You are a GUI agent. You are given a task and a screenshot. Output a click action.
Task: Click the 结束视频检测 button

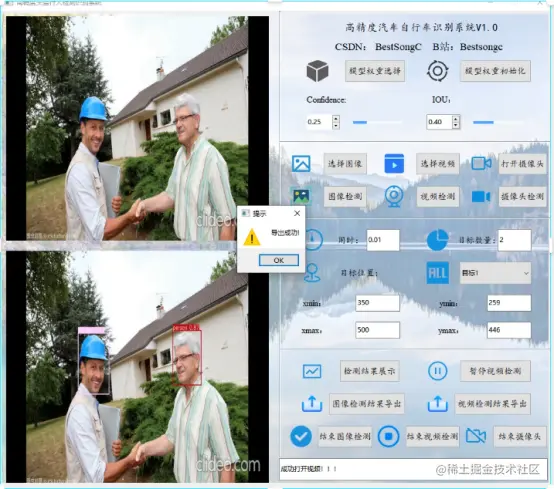pyautogui.click(x=432, y=436)
